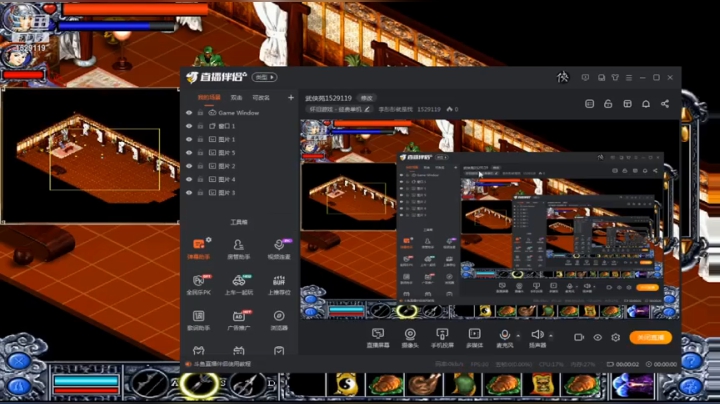This screenshot has width=720, height=404.
Task: Expand the speaker options arrow
Action: tap(551, 336)
